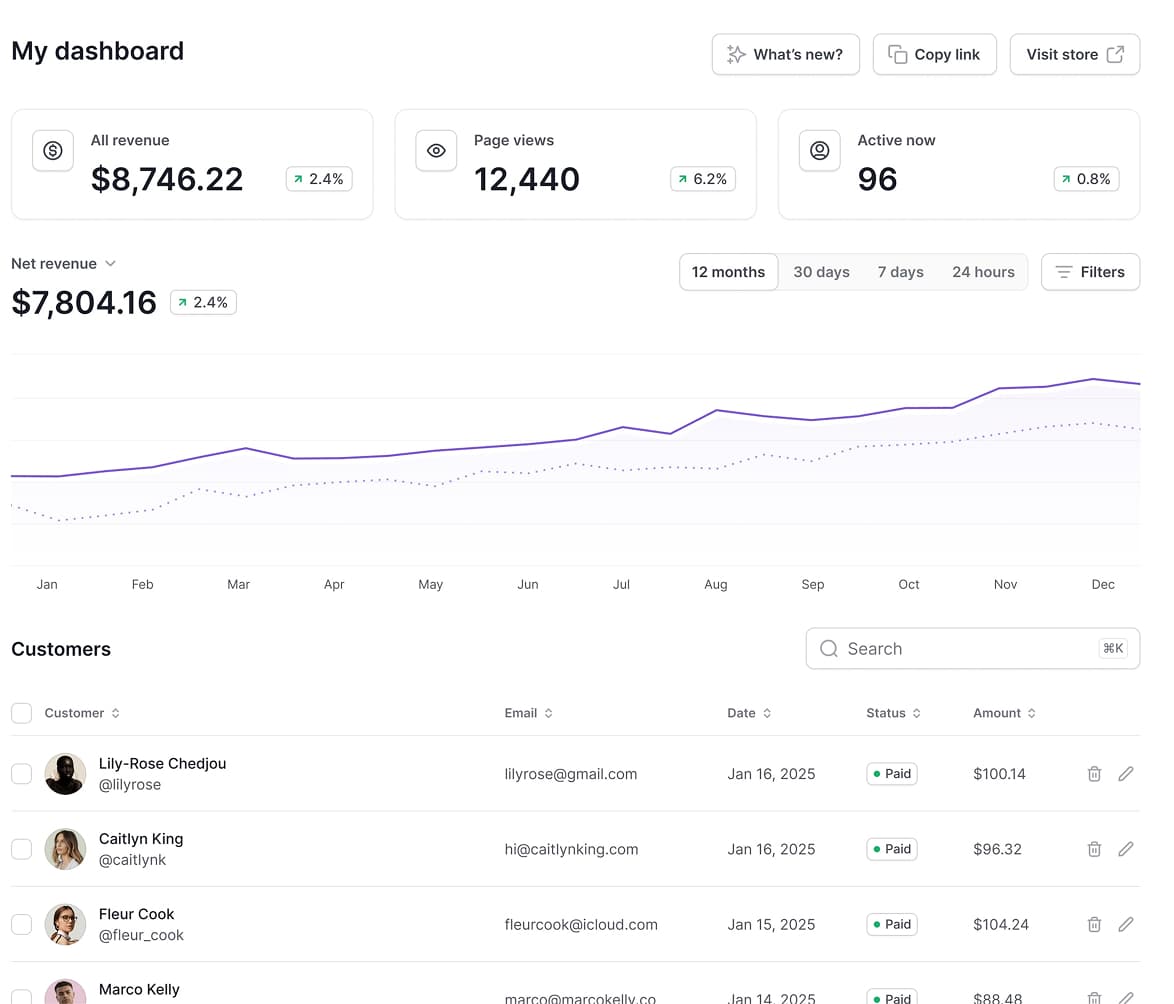Image resolution: width=1174 pixels, height=1004 pixels.
Task: Tick the select-all checkbox in Customer header
Action: pyautogui.click(x=21, y=713)
